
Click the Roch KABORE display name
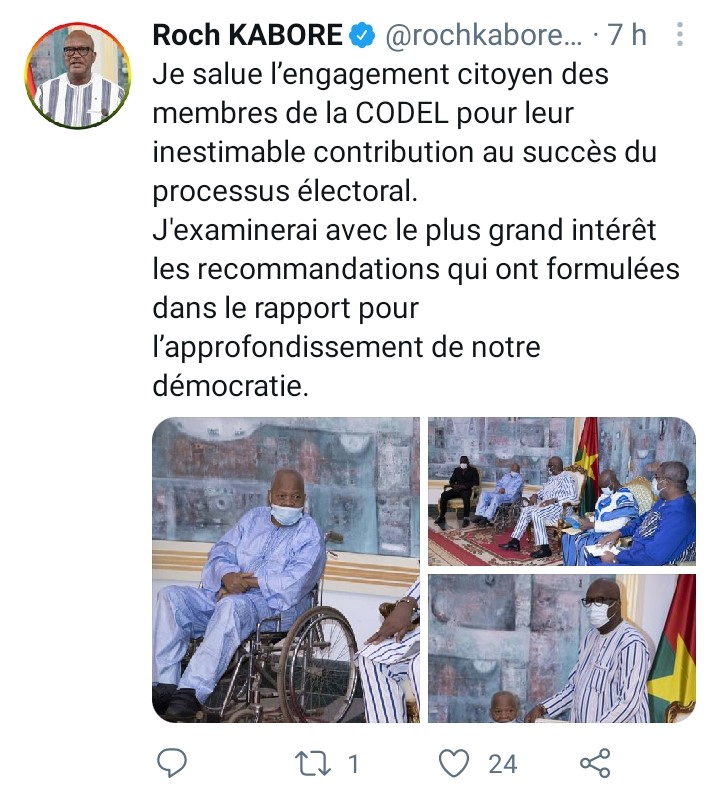pos(248,35)
